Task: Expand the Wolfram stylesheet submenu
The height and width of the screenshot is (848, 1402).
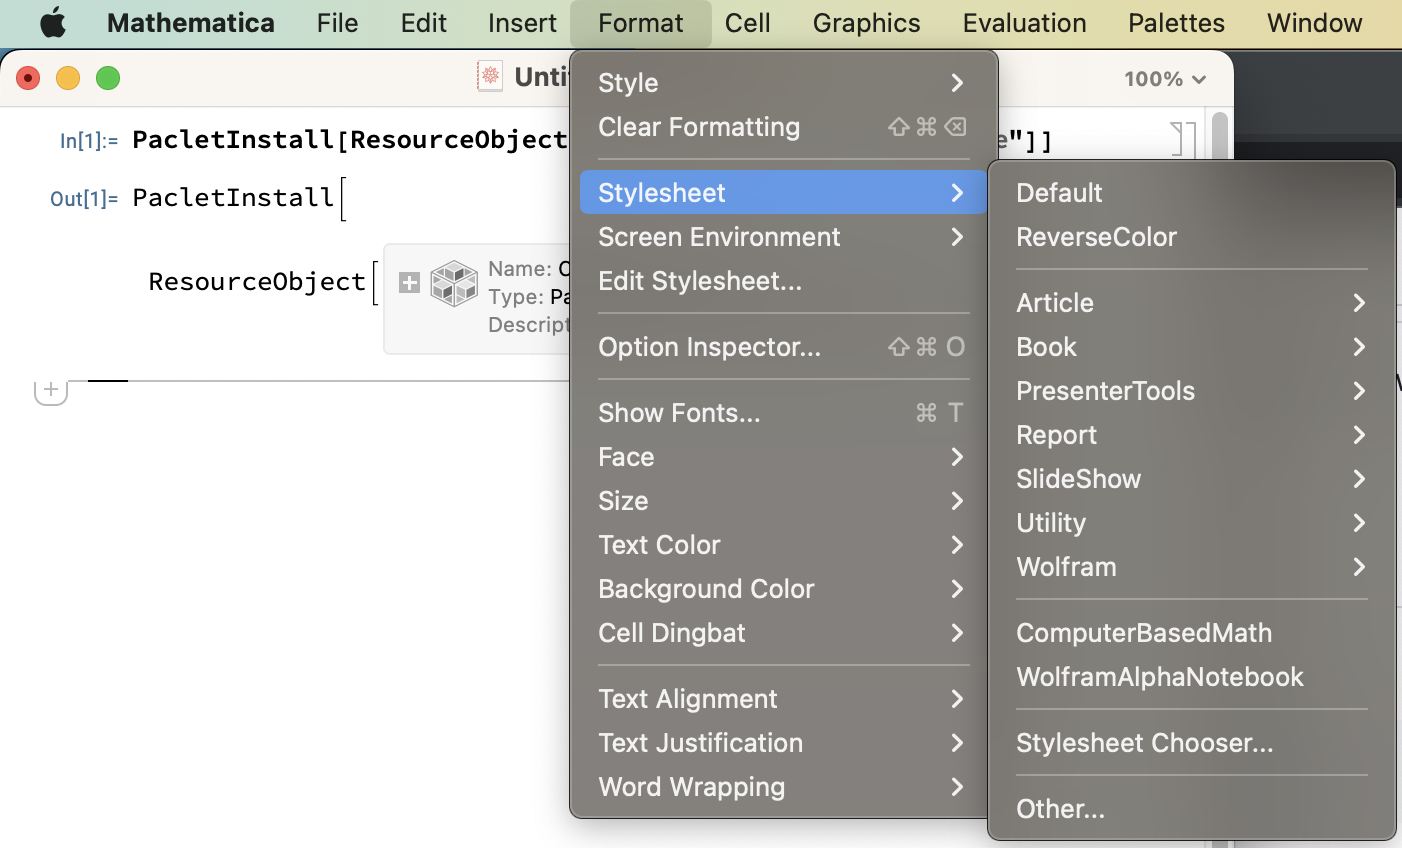Action: click(x=1066, y=566)
